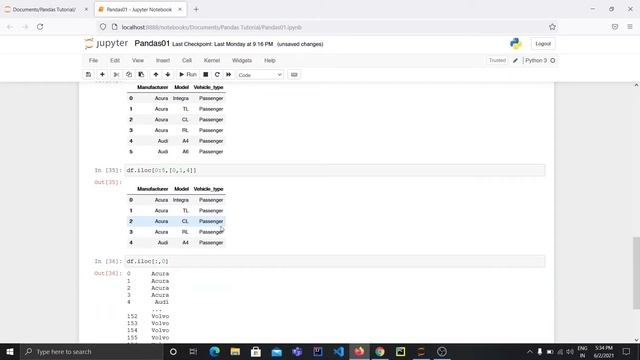This screenshot has width=640, height=360.
Task: Reload the page
Action: click(x=40, y=27)
